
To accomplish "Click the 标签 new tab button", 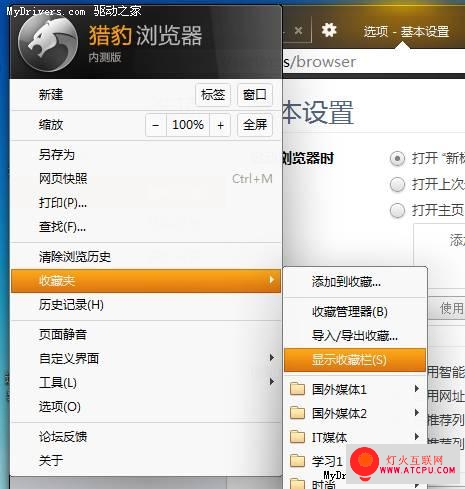I will pos(213,95).
